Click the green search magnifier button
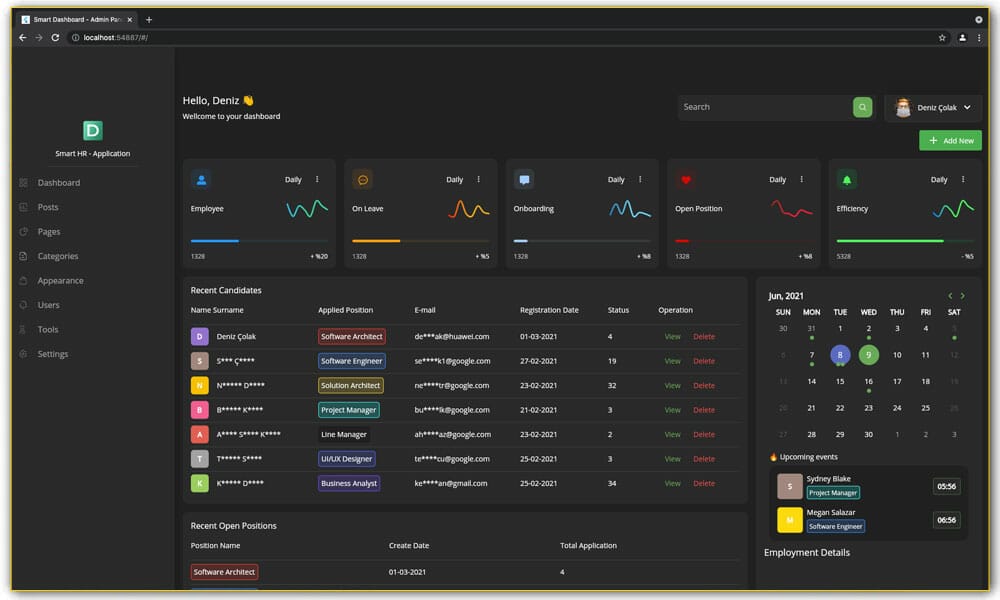 point(861,106)
